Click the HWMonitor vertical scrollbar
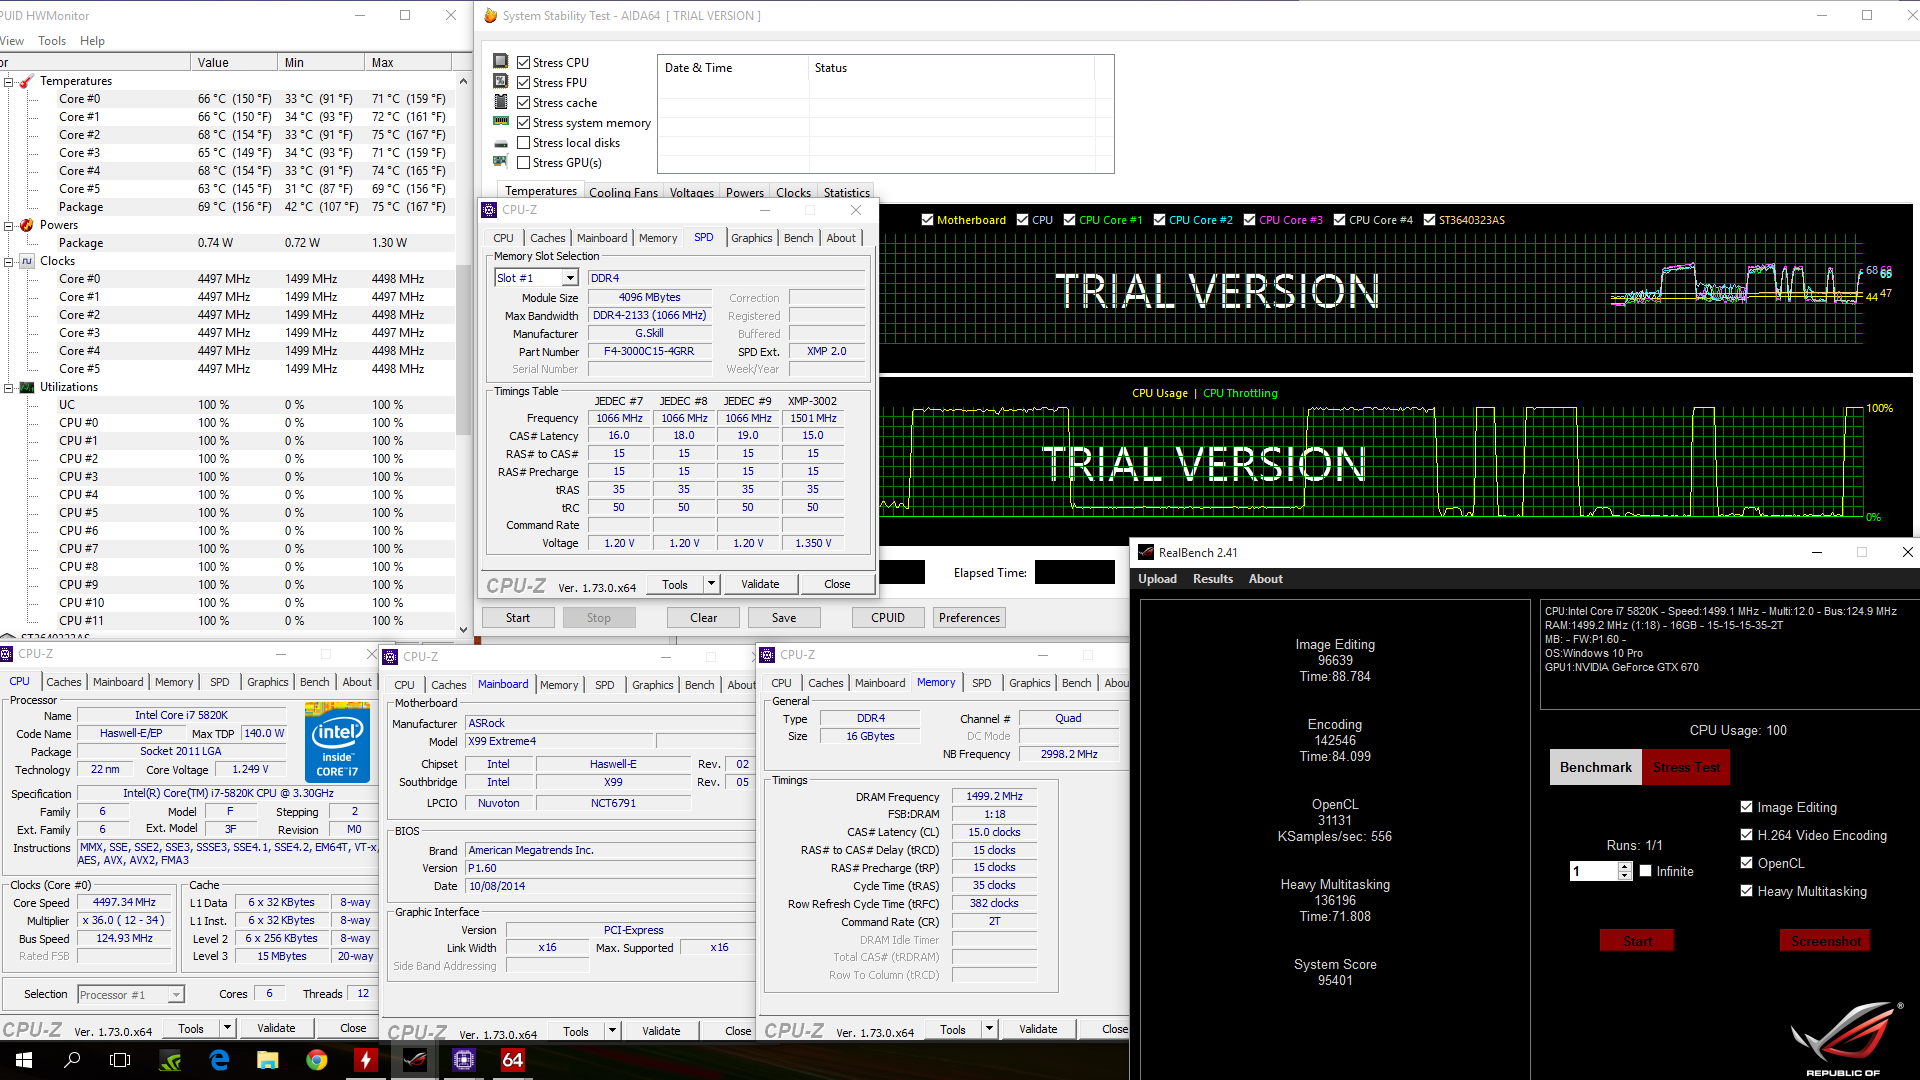1920x1080 pixels. 463,350
